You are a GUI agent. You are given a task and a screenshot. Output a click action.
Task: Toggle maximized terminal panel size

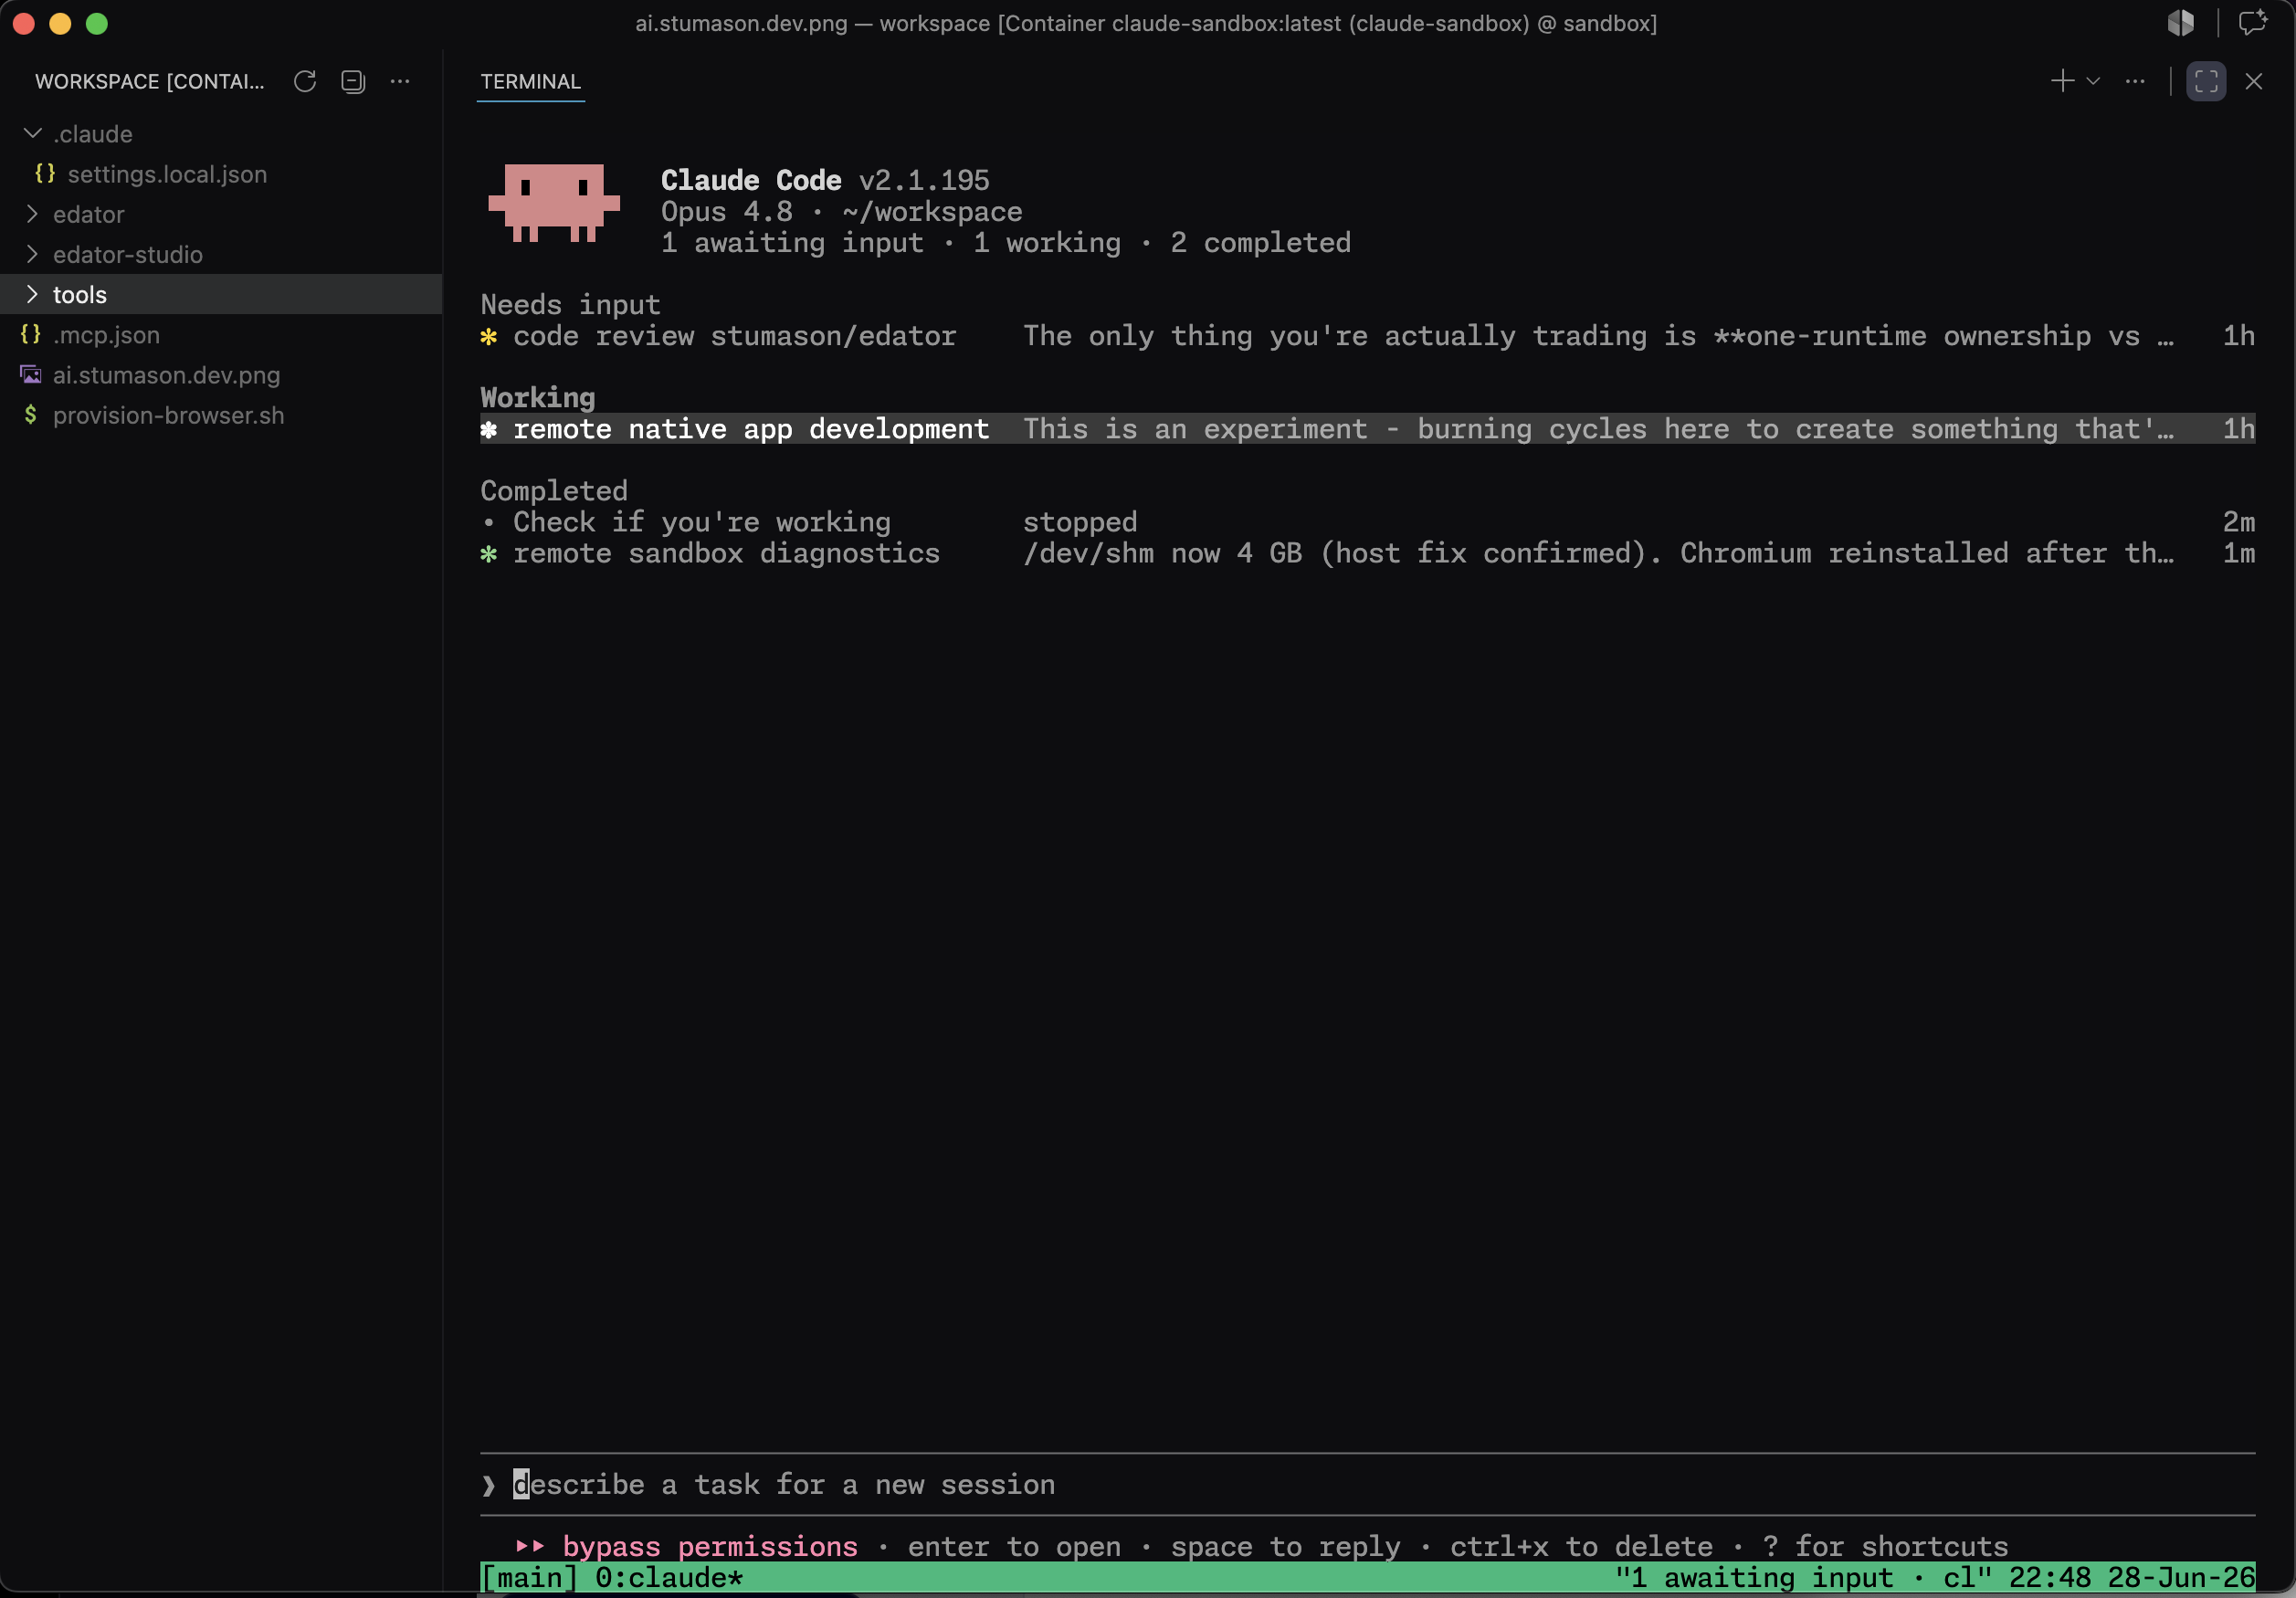(2206, 81)
